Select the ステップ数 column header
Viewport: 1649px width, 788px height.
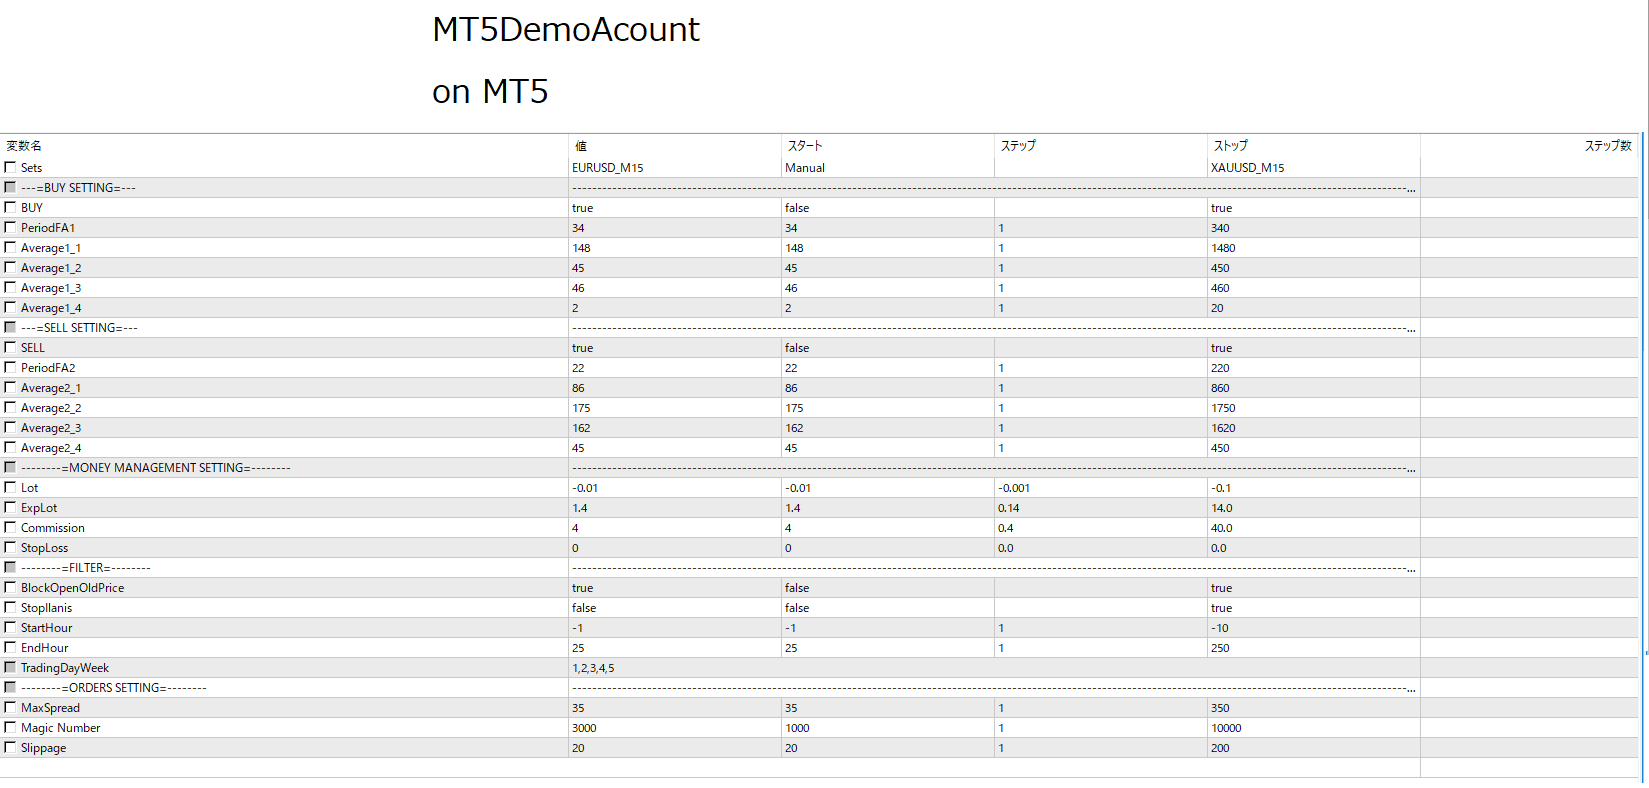(x=1607, y=146)
